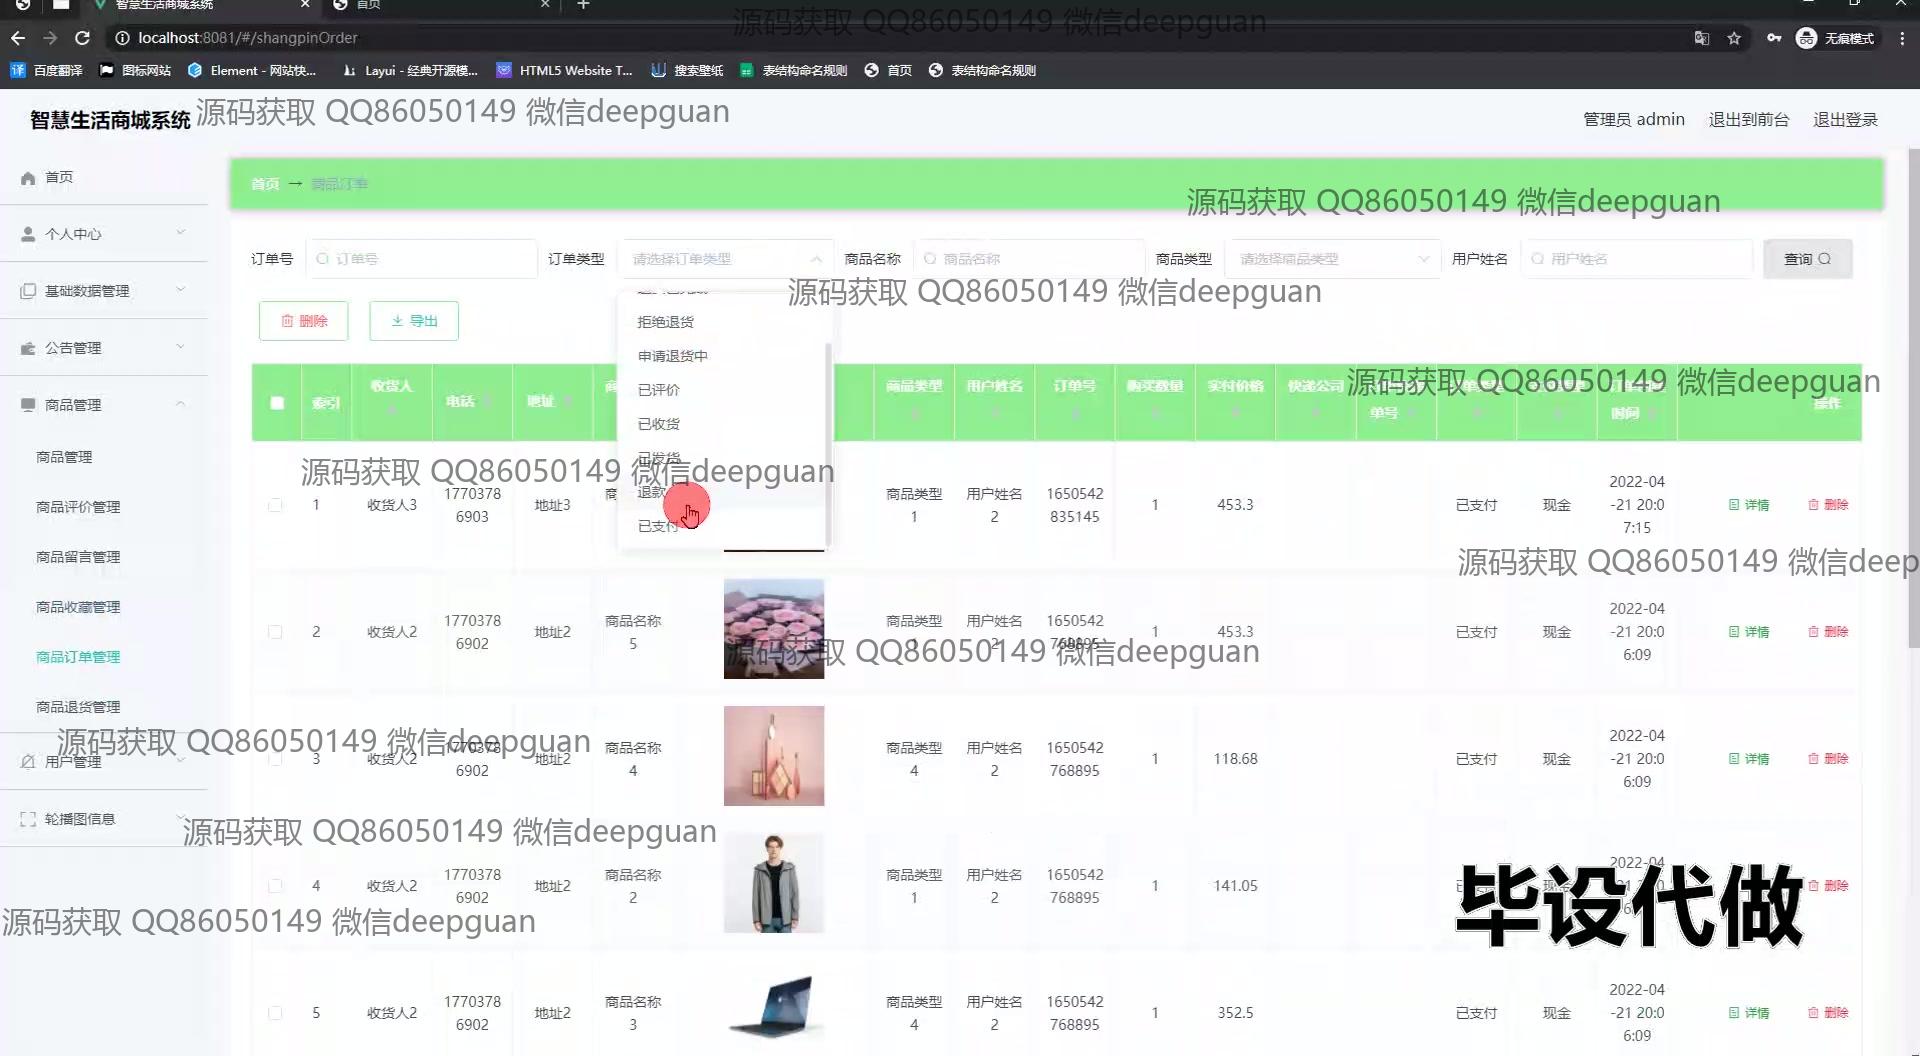Delete order row 2 via trash link

1828,632
